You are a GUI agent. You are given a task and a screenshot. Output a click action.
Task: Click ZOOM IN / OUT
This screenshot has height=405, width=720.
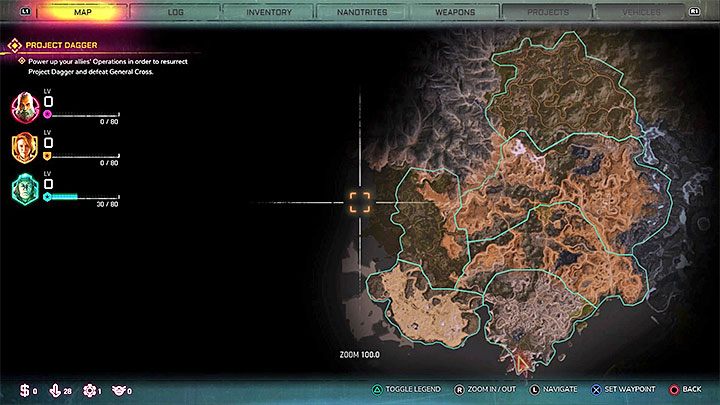(x=491, y=389)
